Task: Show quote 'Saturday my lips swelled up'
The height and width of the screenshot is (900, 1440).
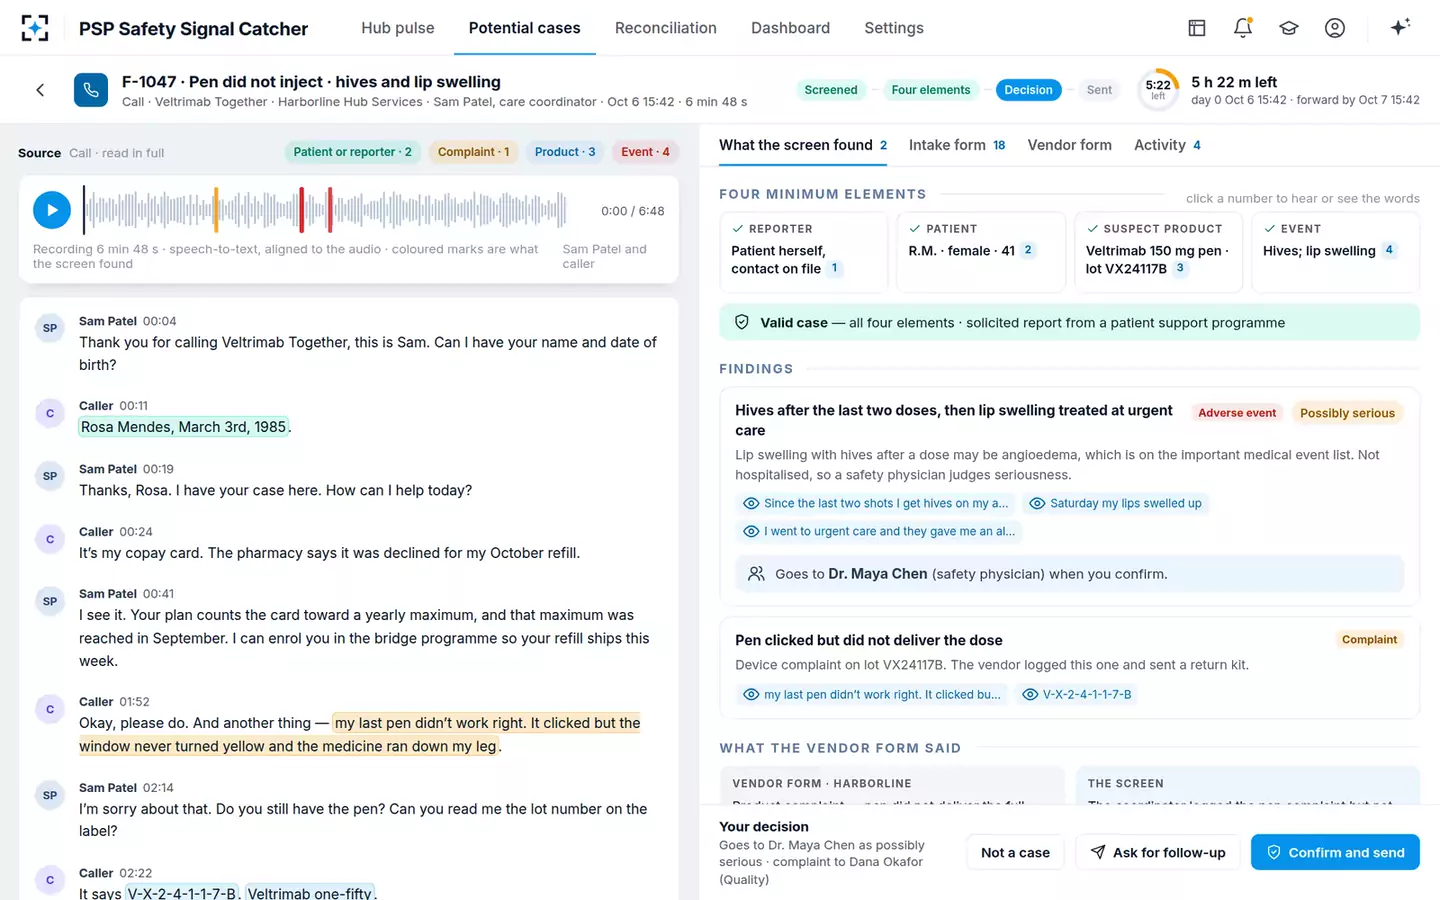Action: pyautogui.click(x=1115, y=503)
